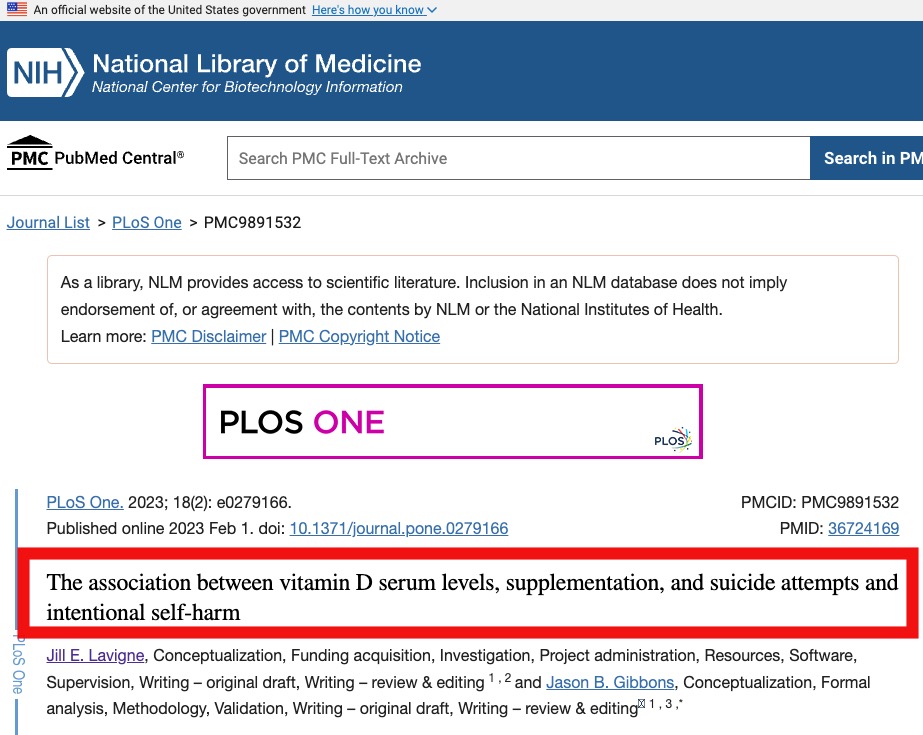Focus the Search PMC Full-Text Archive field
The height and width of the screenshot is (735, 923).
(x=519, y=158)
